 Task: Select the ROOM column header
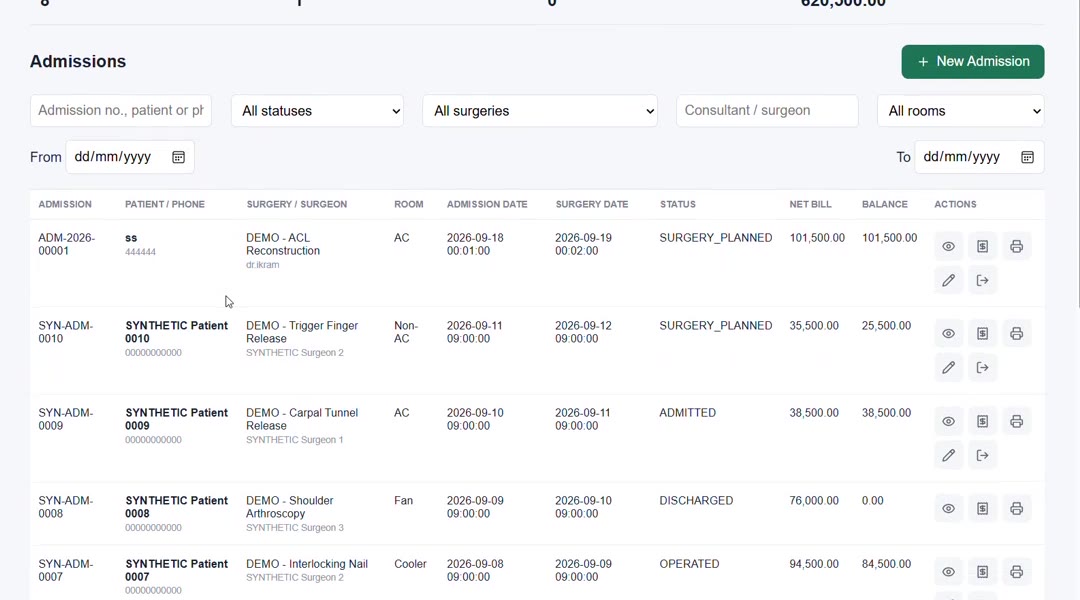pyautogui.click(x=408, y=205)
